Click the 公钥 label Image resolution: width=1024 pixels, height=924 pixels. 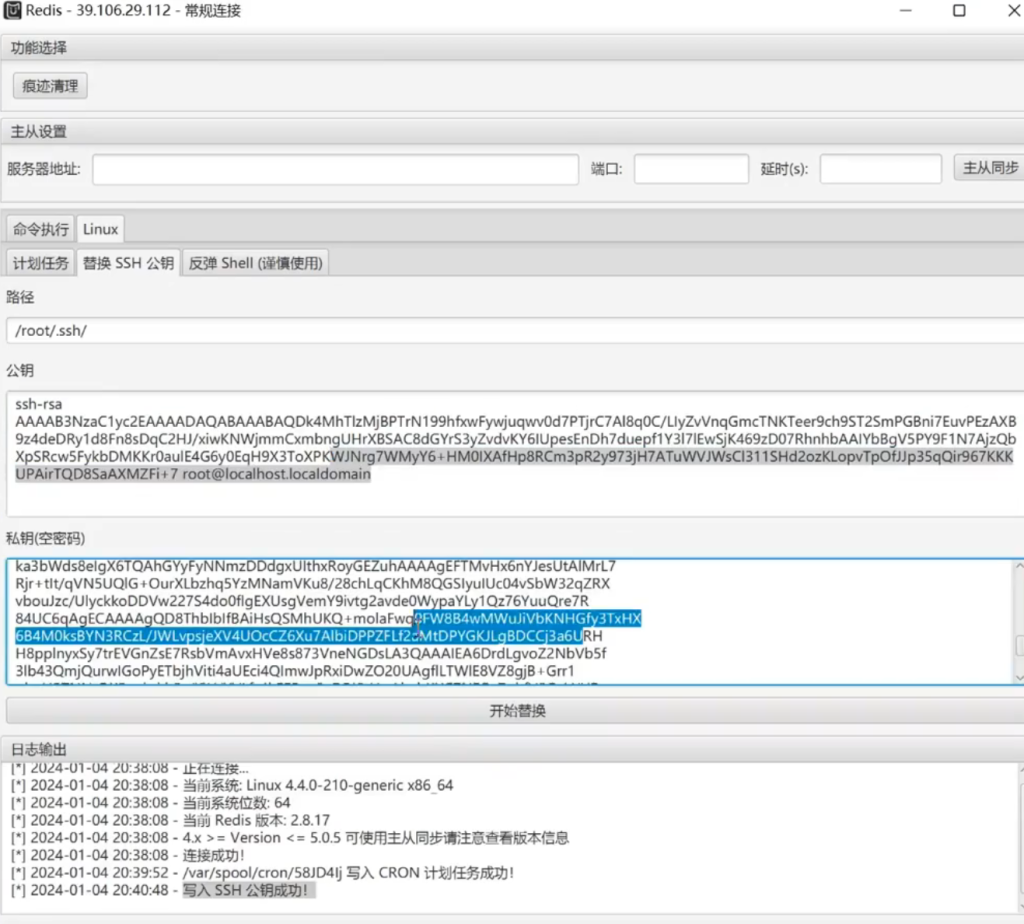pyautogui.click(x=20, y=371)
